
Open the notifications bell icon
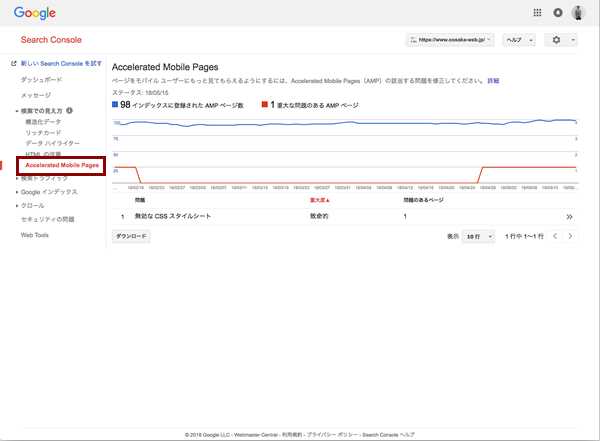558,13
